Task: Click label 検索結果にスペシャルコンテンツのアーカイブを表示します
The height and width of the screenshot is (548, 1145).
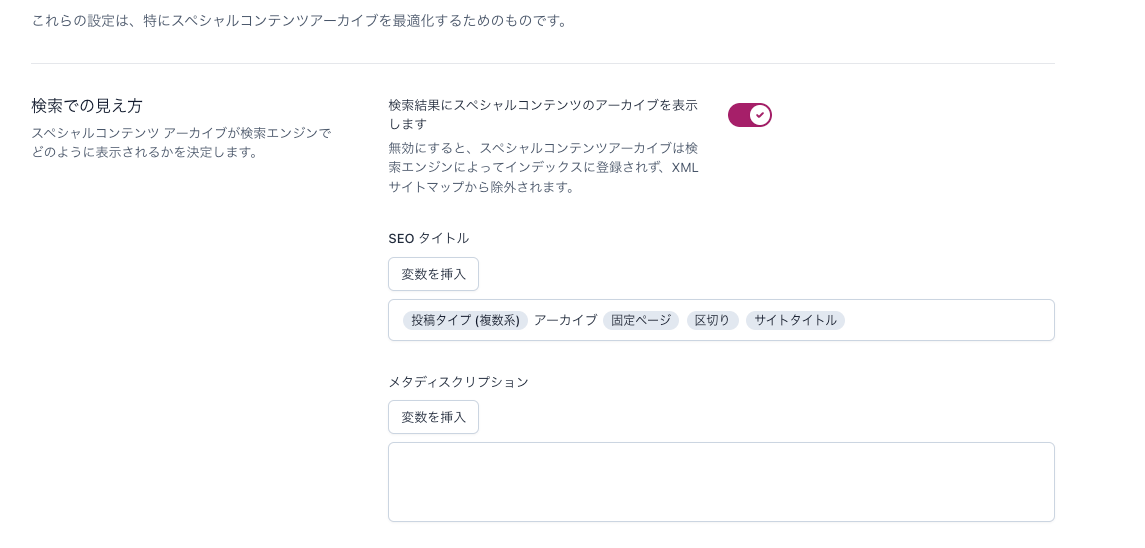Action: (543, 114)
